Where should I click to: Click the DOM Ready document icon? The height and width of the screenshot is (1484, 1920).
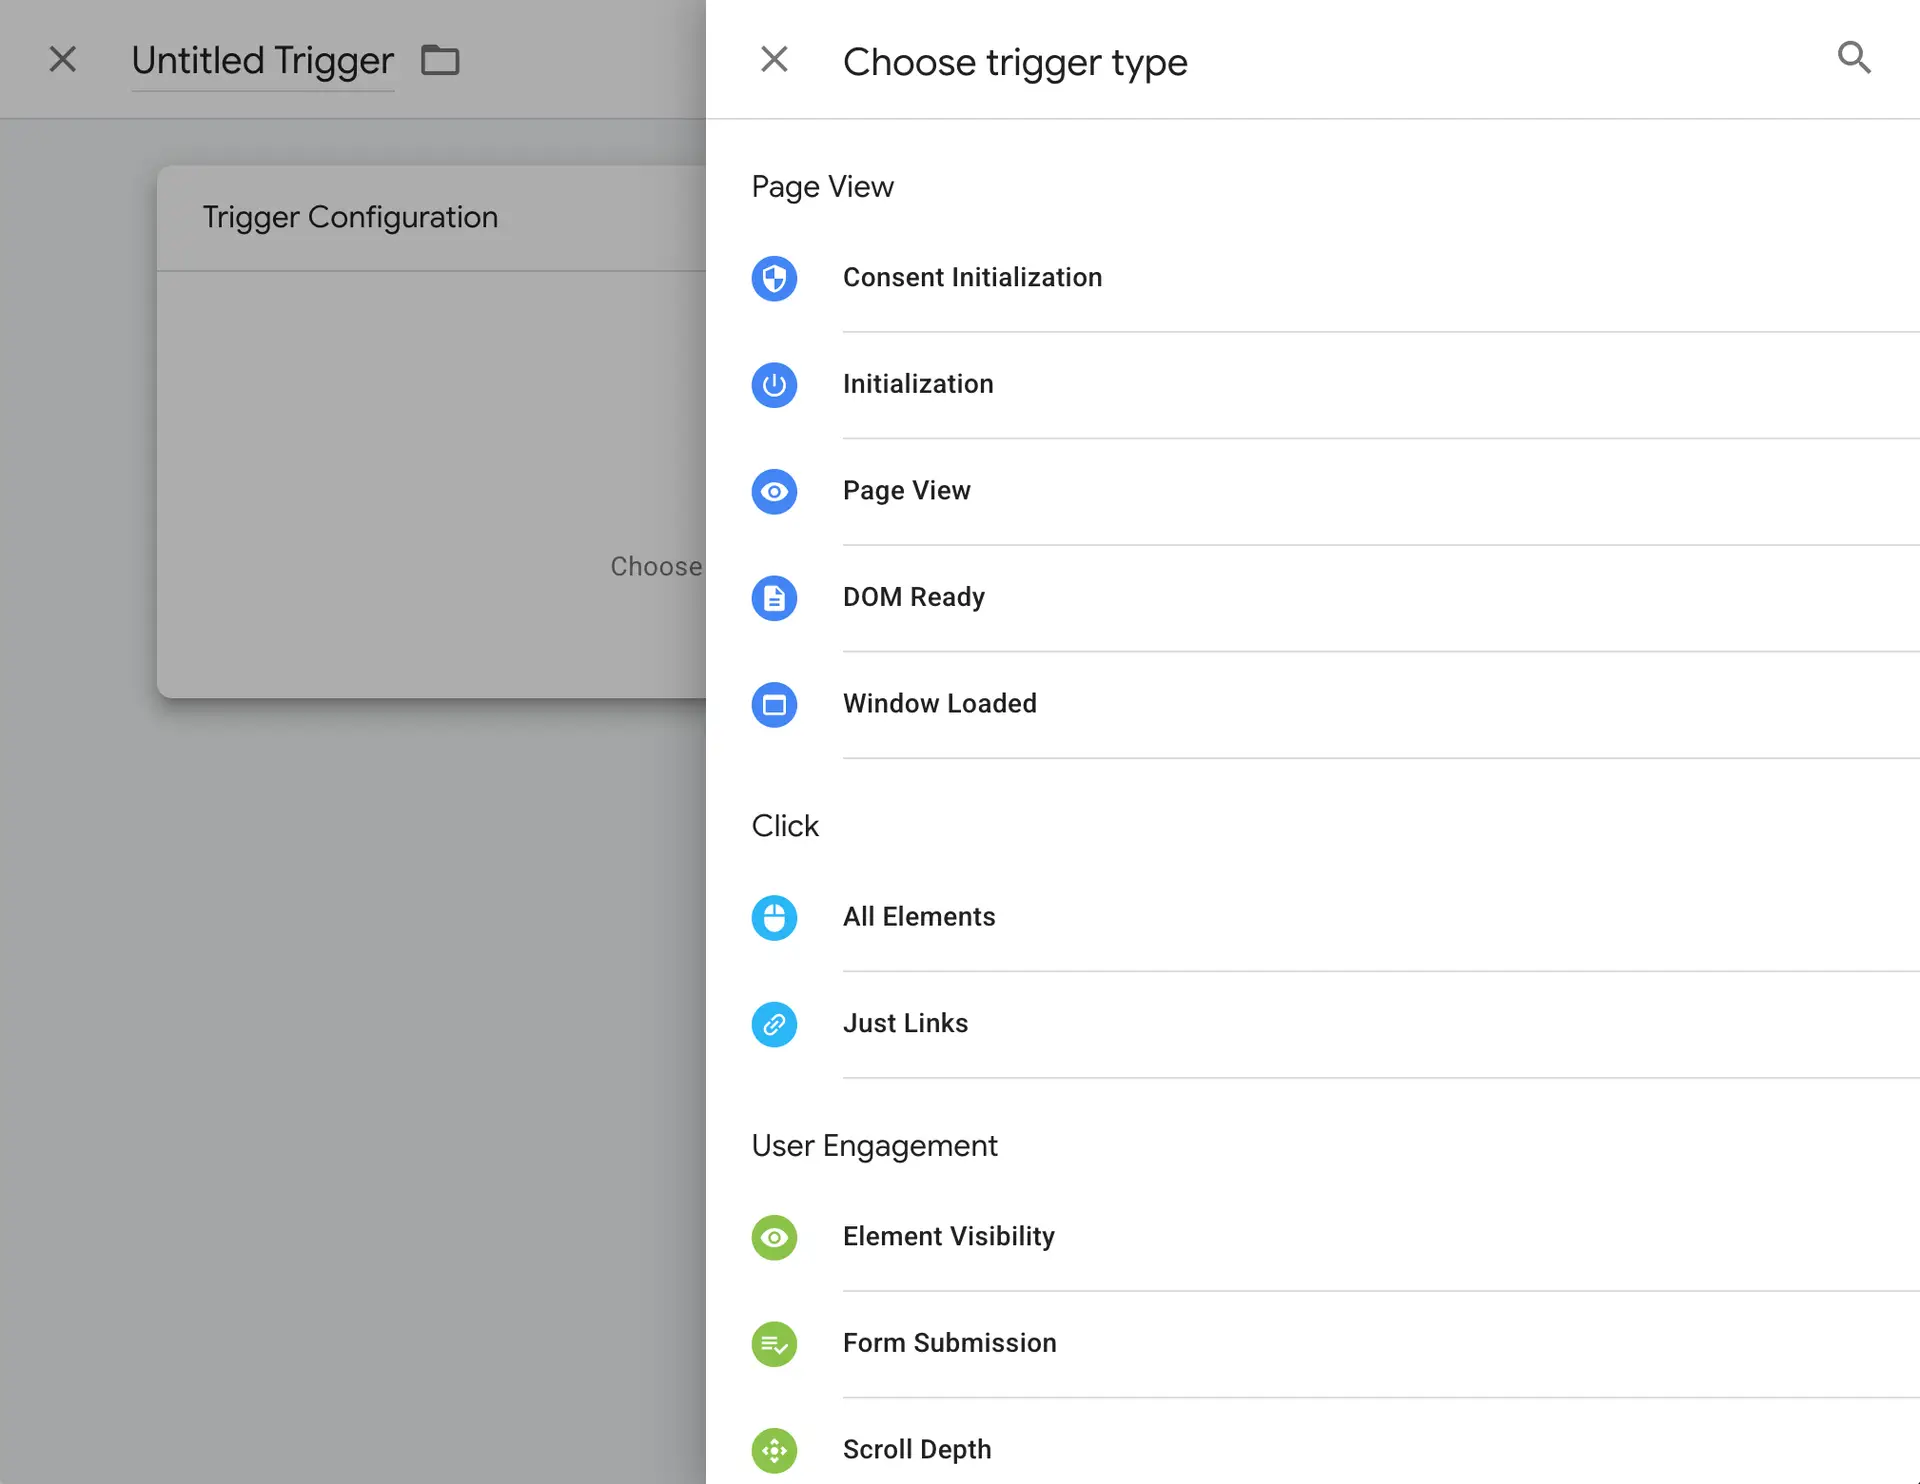click(x=774, y=598)
